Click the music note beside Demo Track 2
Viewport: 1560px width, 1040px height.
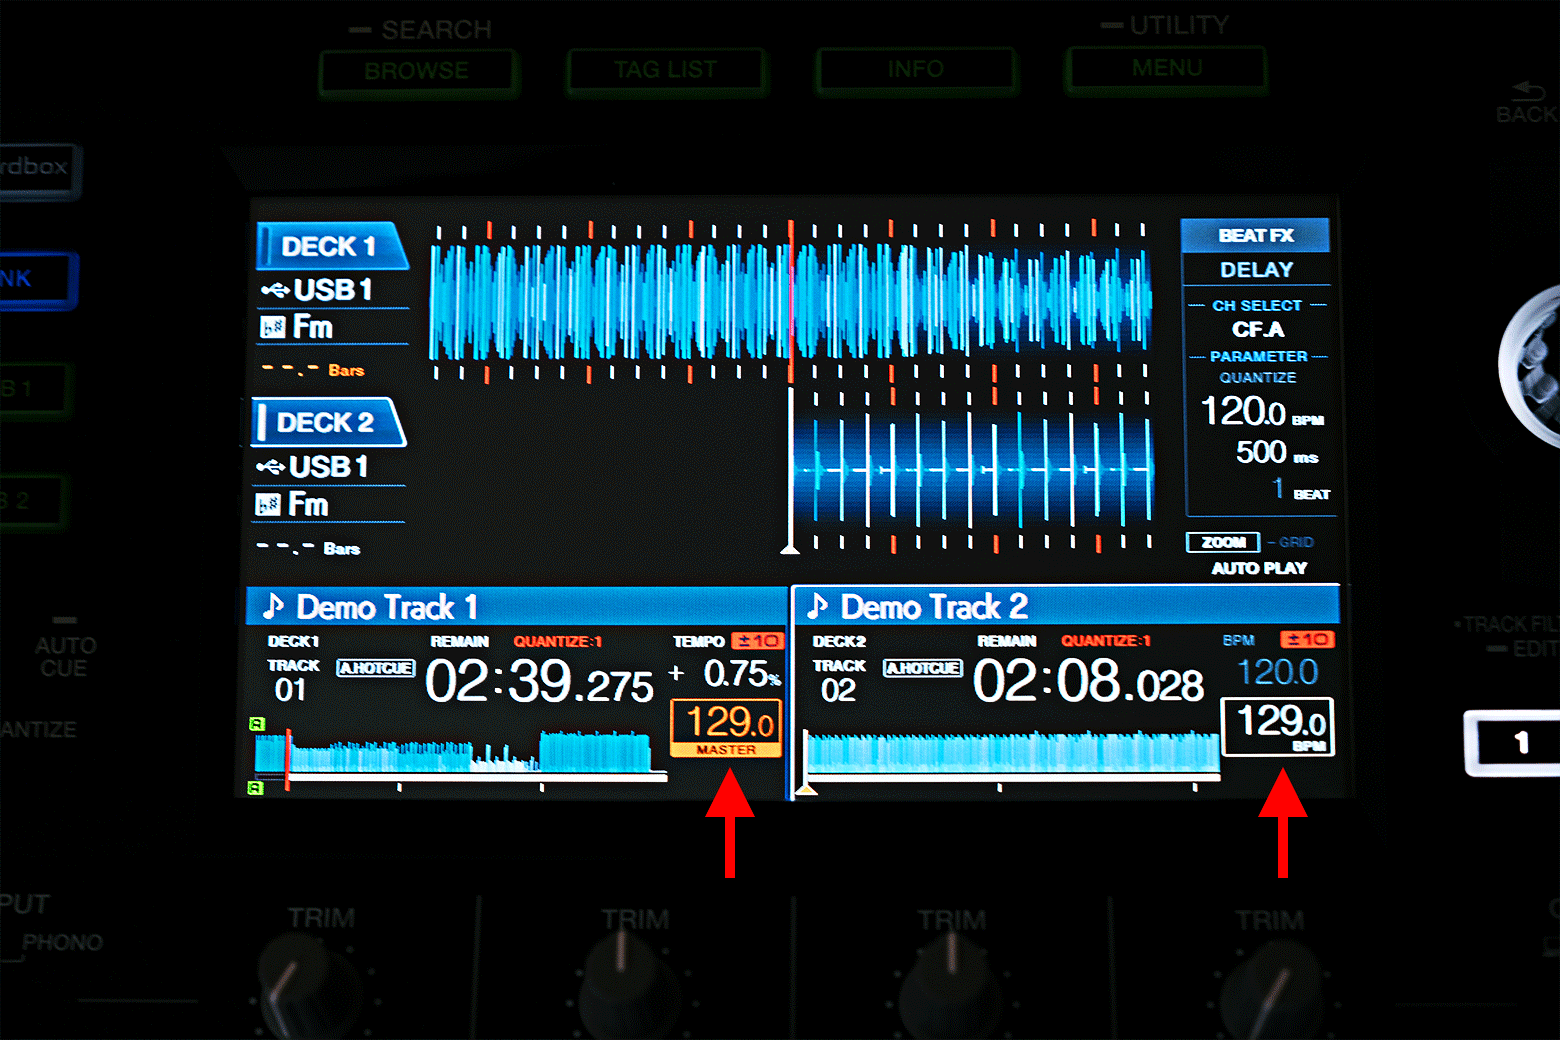pyautogui.click(x=818, y=605)
